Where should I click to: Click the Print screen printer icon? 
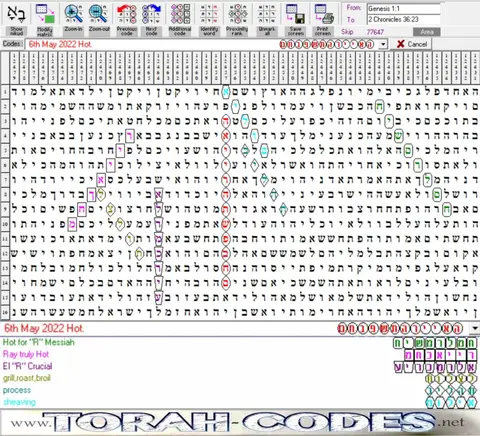pos(324,14)
